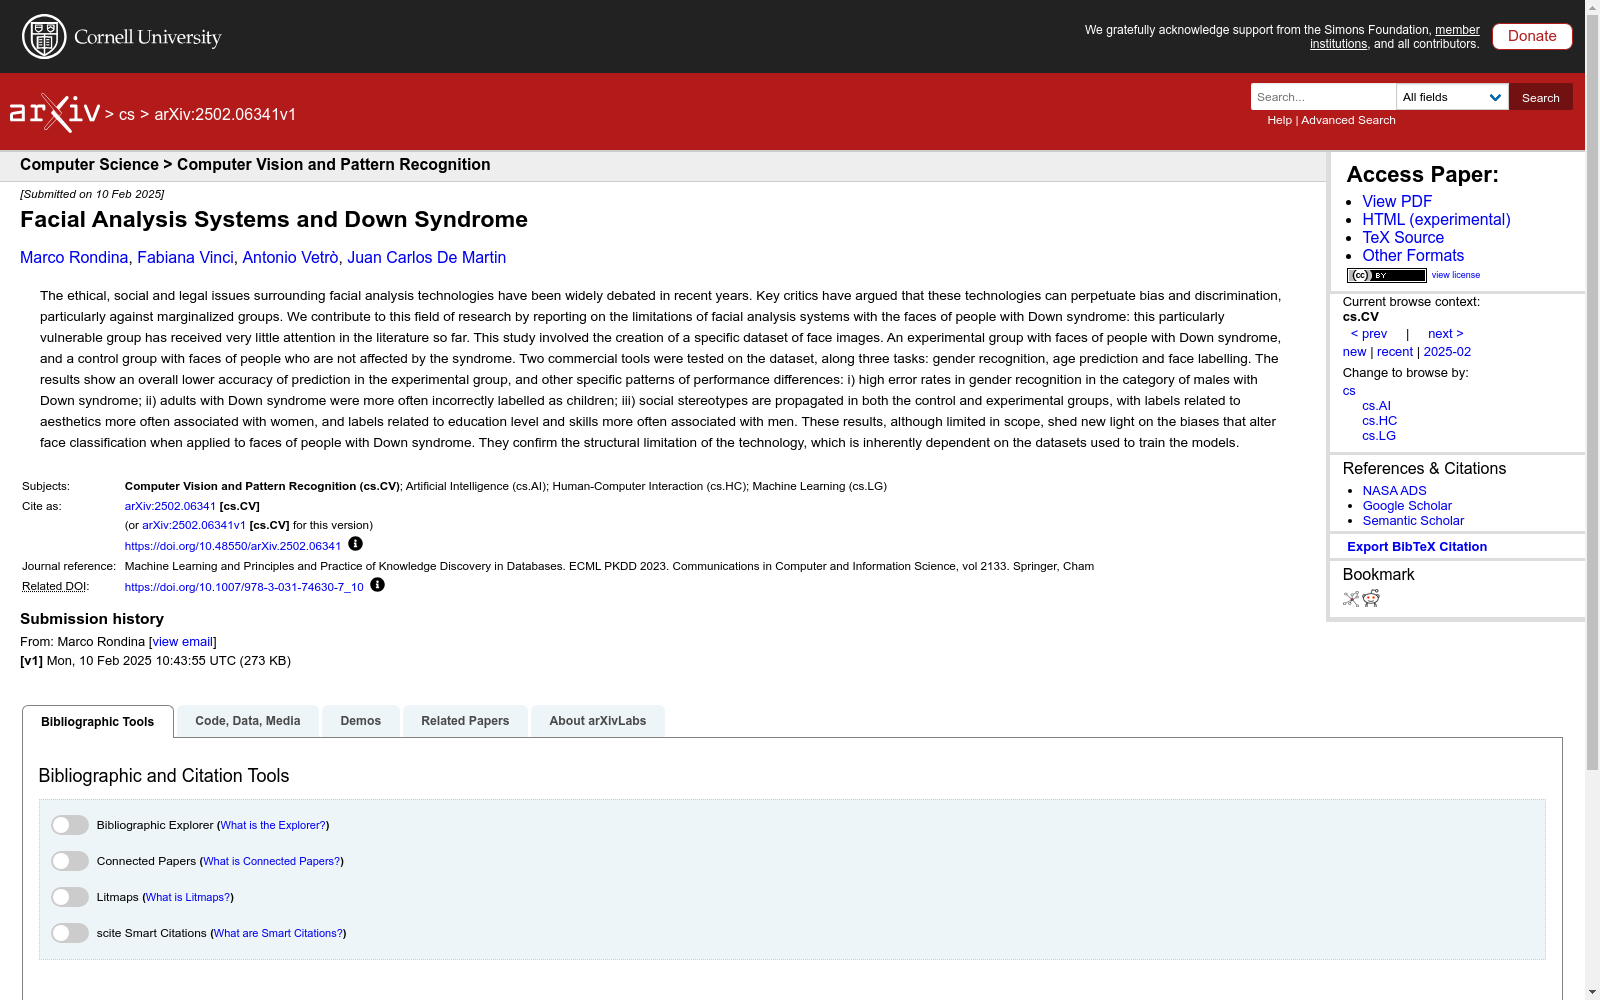Click the 'Submission history' heading
Screen dimensions: 1600x1000
click(x=92, y=619)
